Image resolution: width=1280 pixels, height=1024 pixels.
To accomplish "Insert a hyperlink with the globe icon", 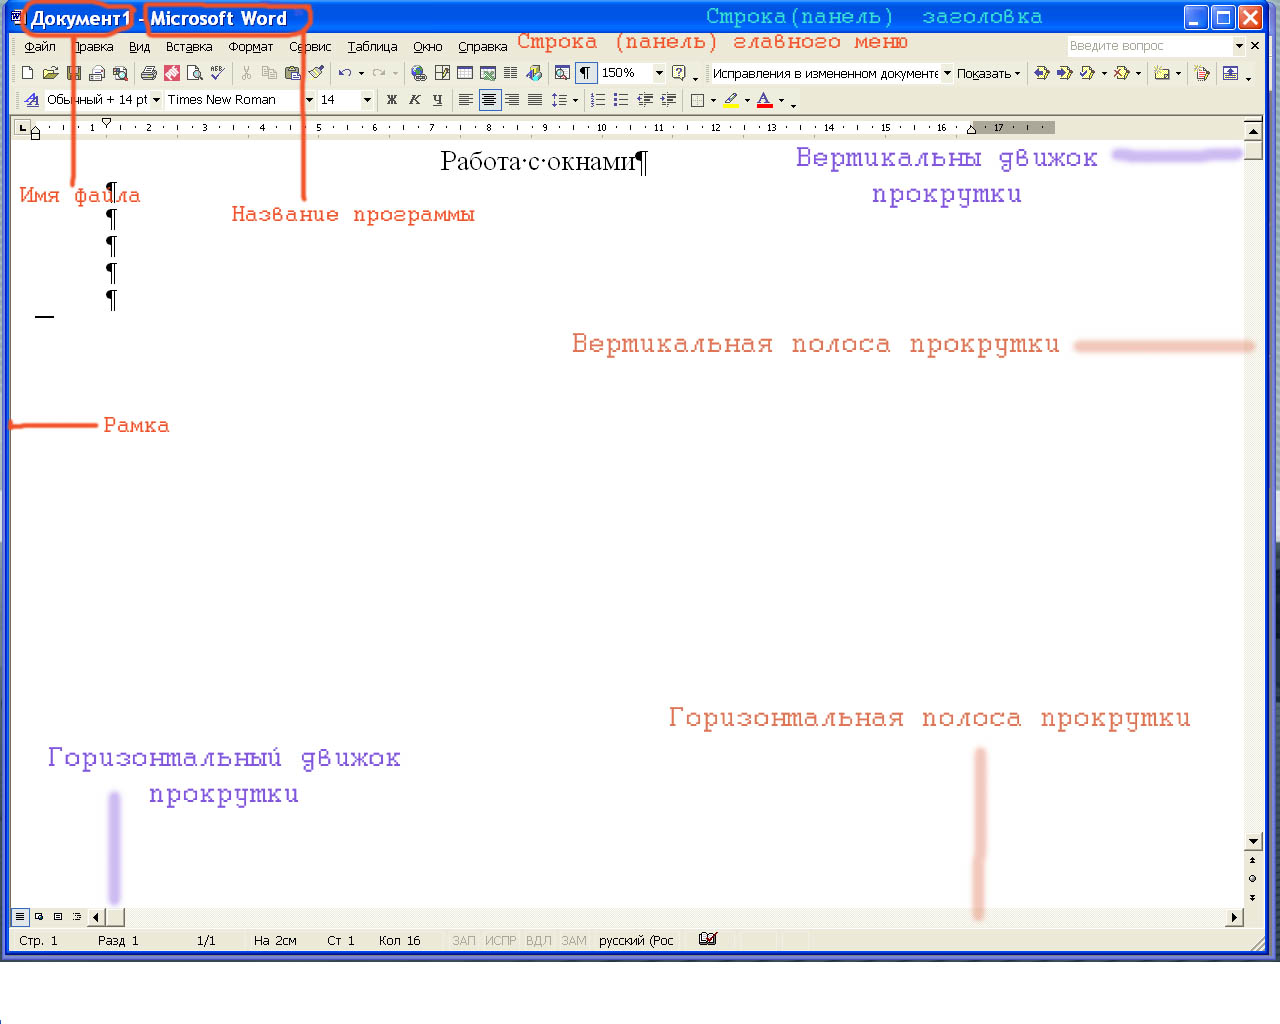I will point(418,73).
